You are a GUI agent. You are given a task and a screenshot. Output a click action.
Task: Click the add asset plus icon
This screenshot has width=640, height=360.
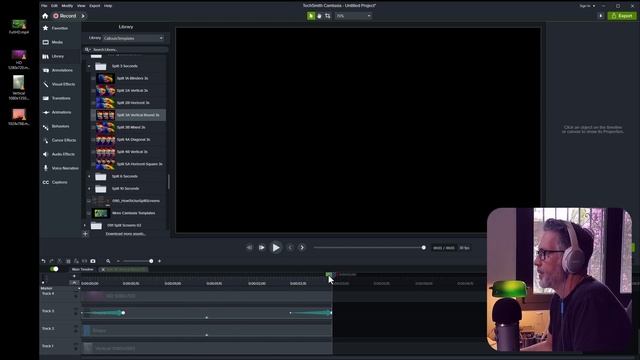click(85, 234)
